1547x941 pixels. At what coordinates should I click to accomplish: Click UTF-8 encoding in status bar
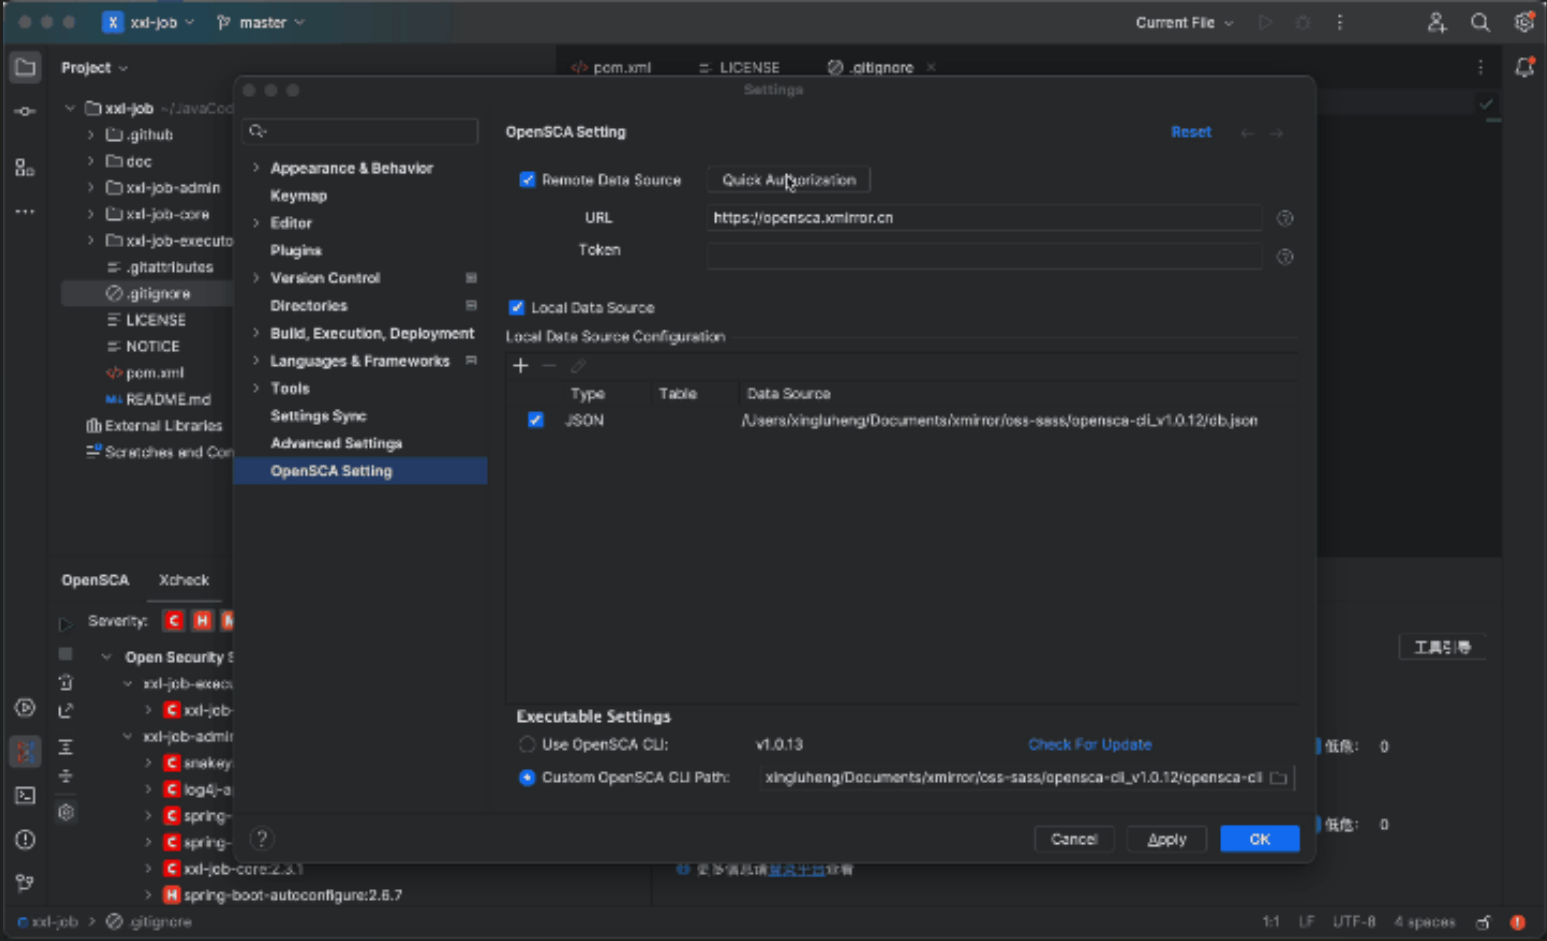pyautogui.click(x=1354, y=922)
